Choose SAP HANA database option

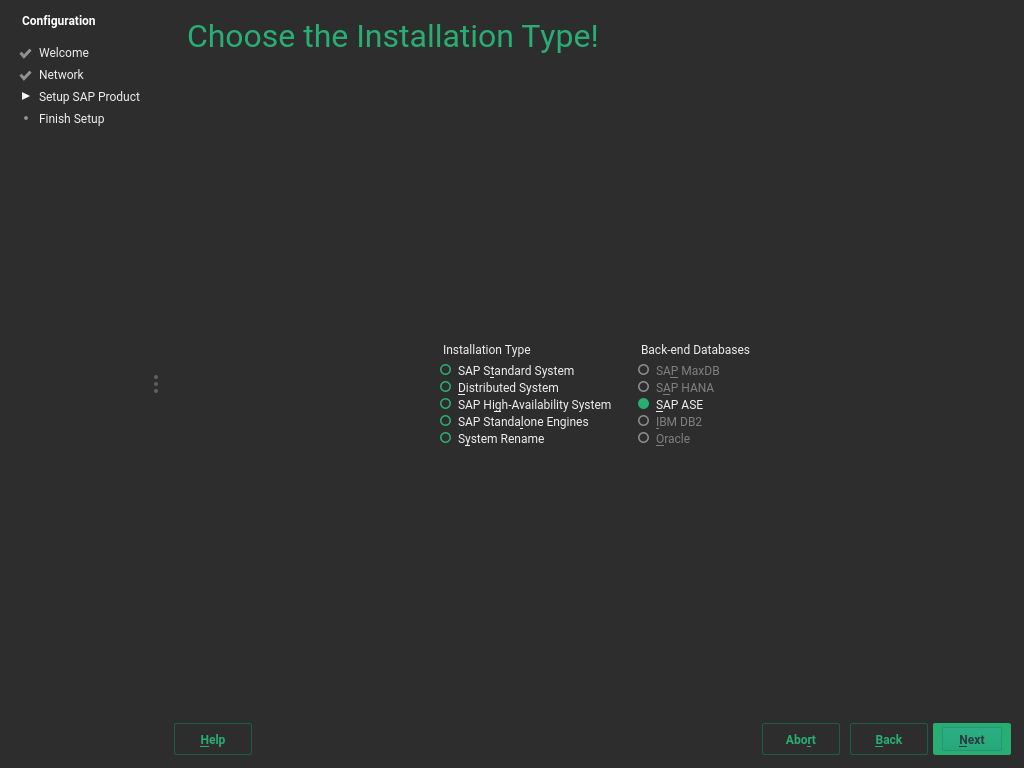coord(644,387)
